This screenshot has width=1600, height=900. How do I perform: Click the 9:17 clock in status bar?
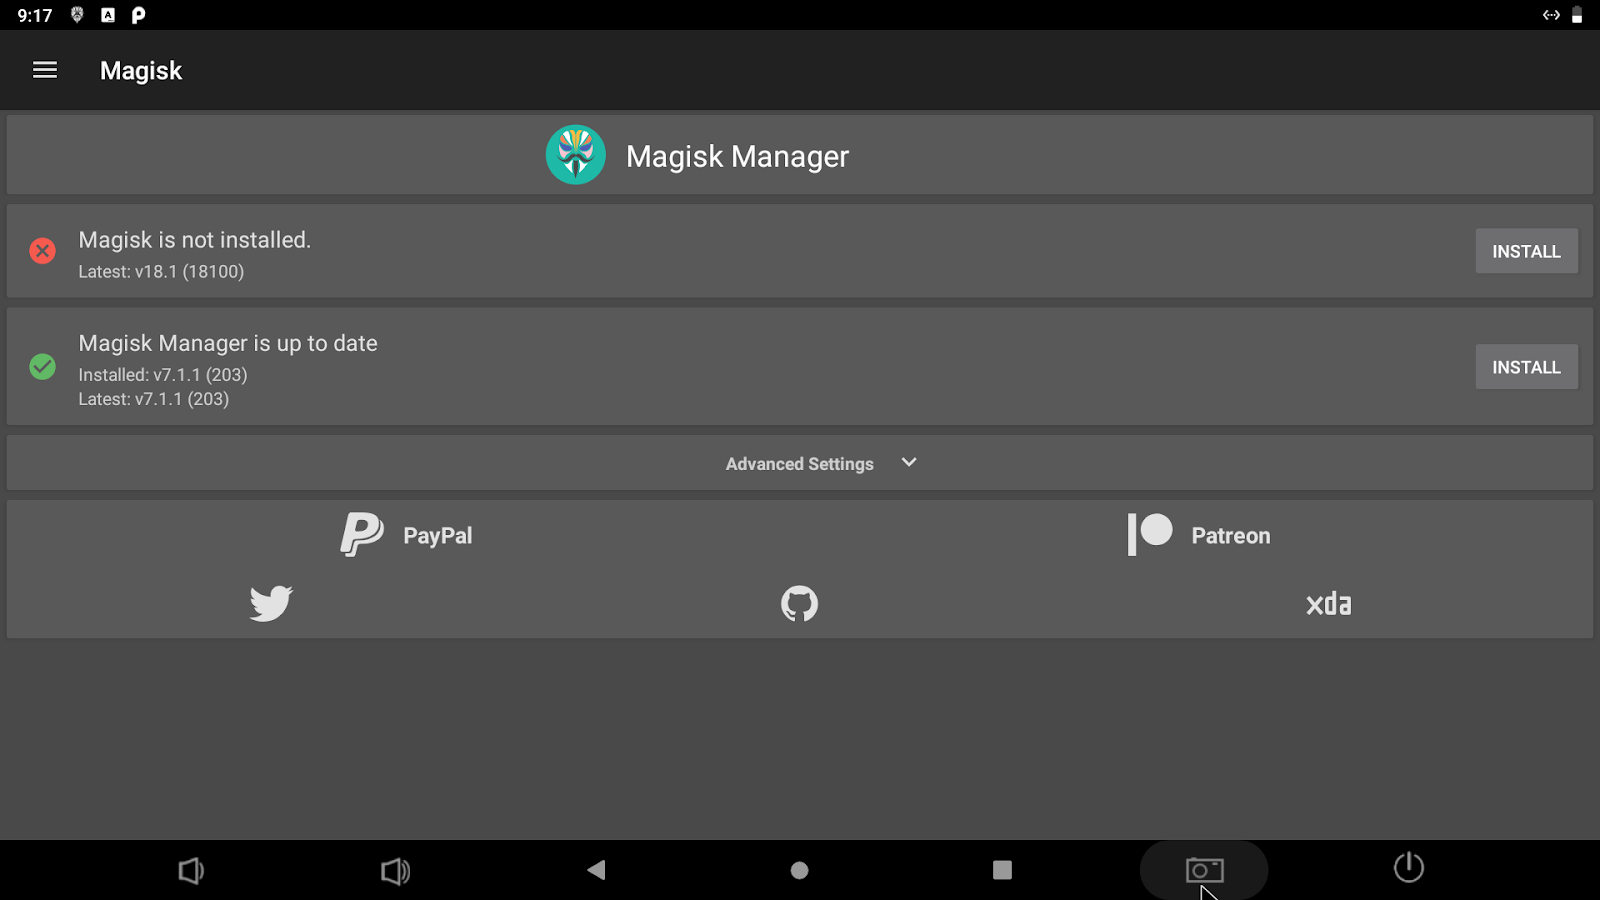[x=35, y=16]
